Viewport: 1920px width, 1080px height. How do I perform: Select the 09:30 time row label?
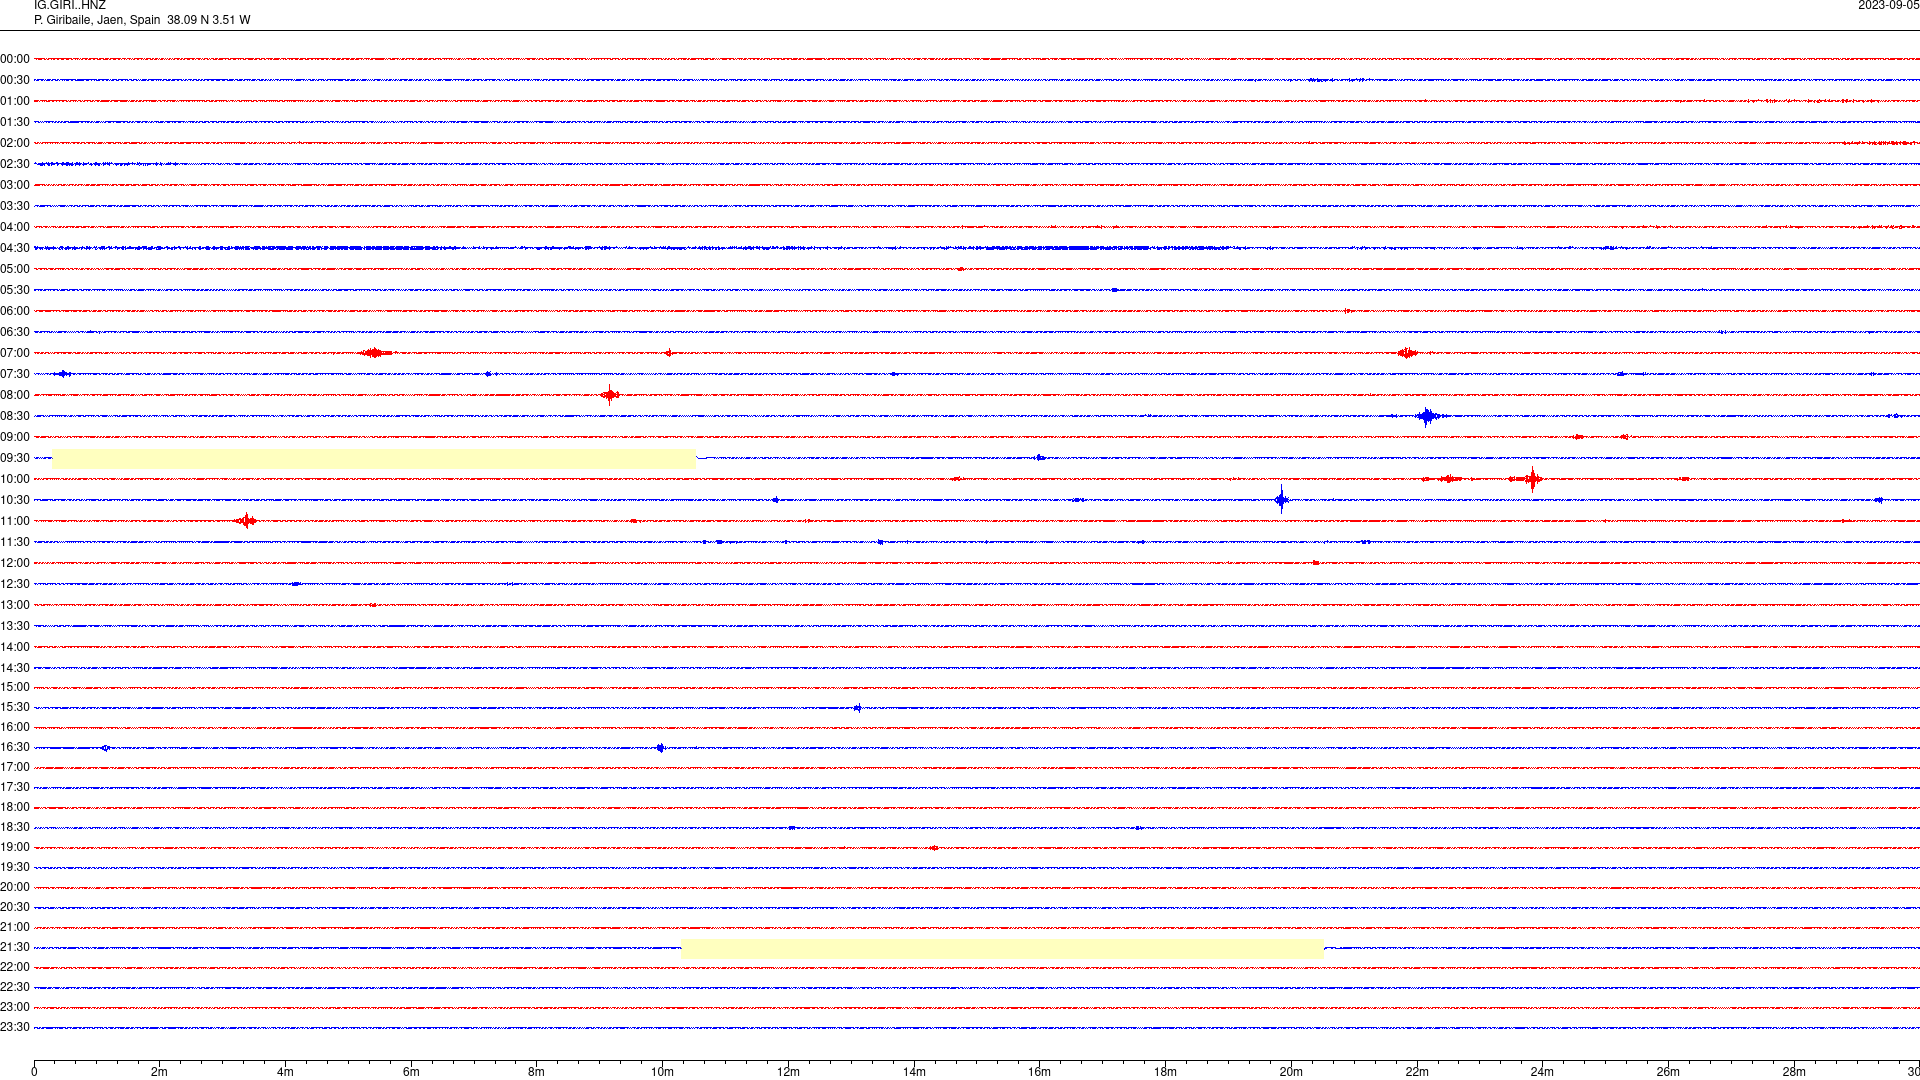[15, 458]
